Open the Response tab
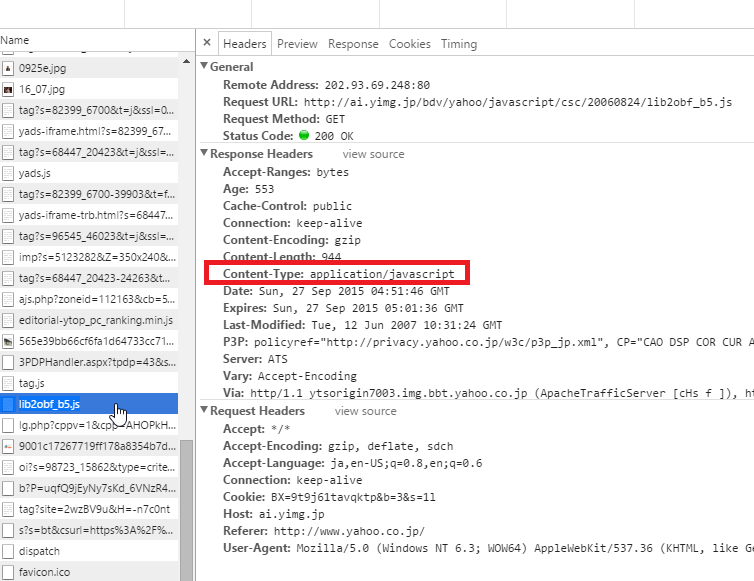 (x=353, y=44)
